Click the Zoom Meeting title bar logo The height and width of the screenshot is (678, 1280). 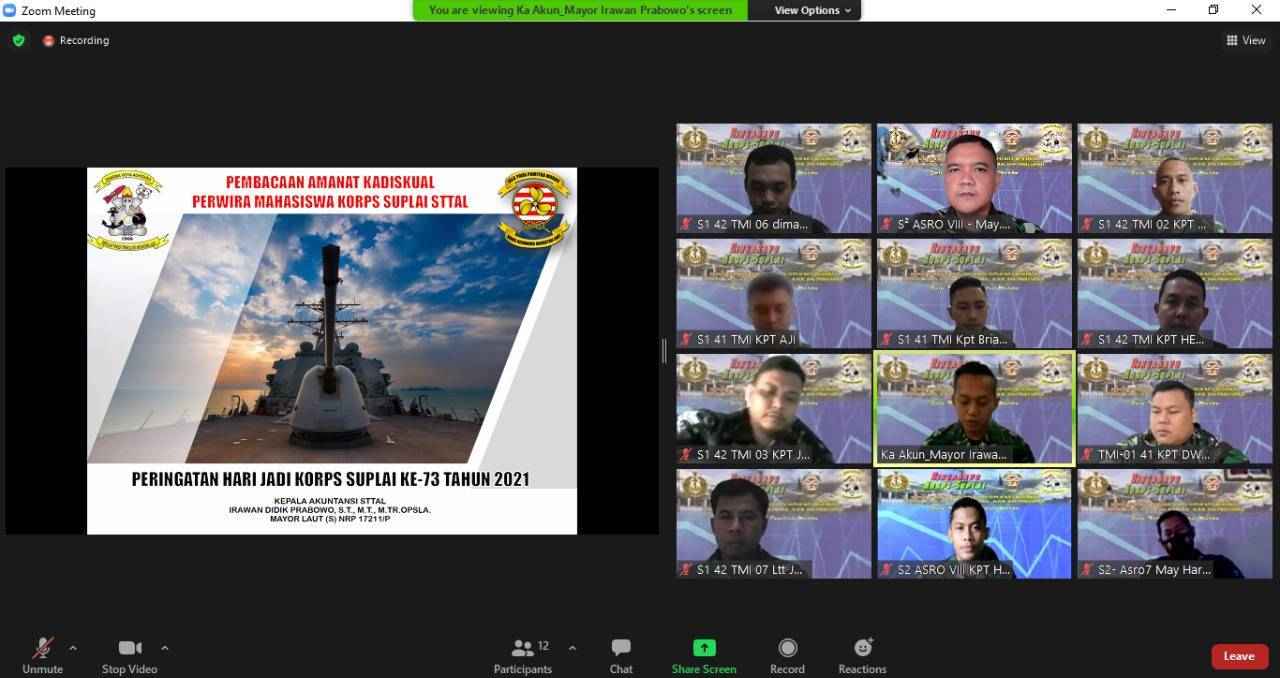tap(10, 10)
